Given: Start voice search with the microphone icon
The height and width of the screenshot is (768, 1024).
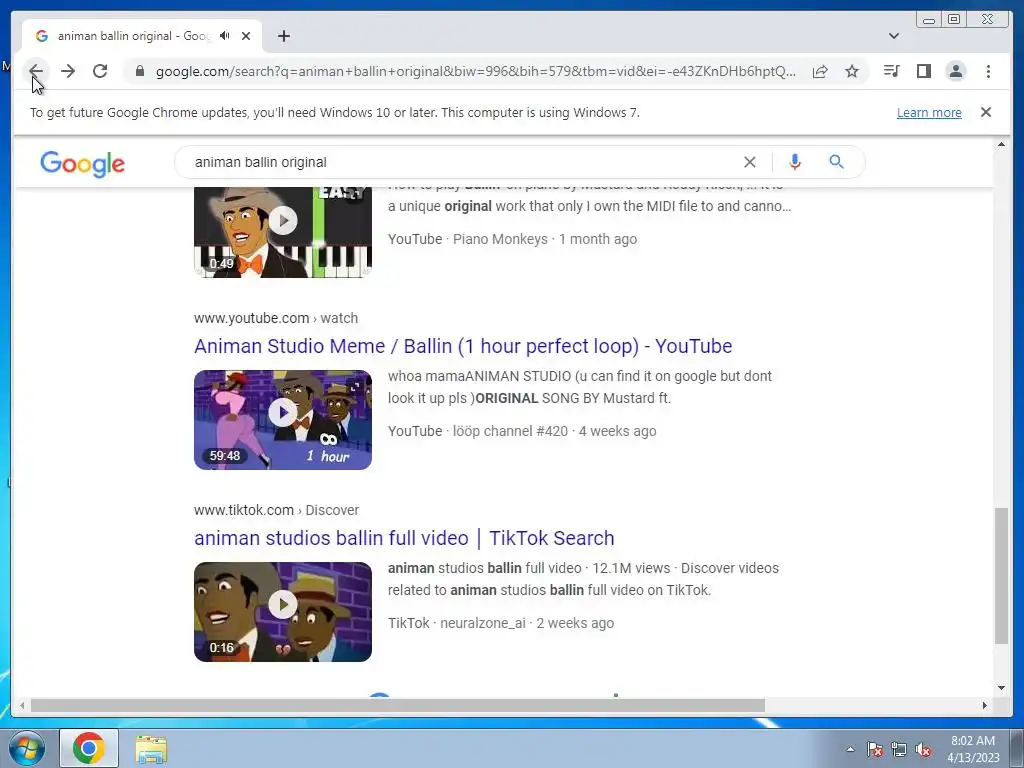Looking at the screenshot, I should pyautogui.click(x=794, y=162).
